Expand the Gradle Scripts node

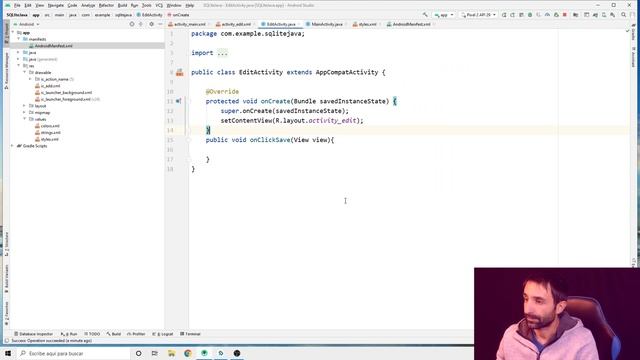(13, 146)
